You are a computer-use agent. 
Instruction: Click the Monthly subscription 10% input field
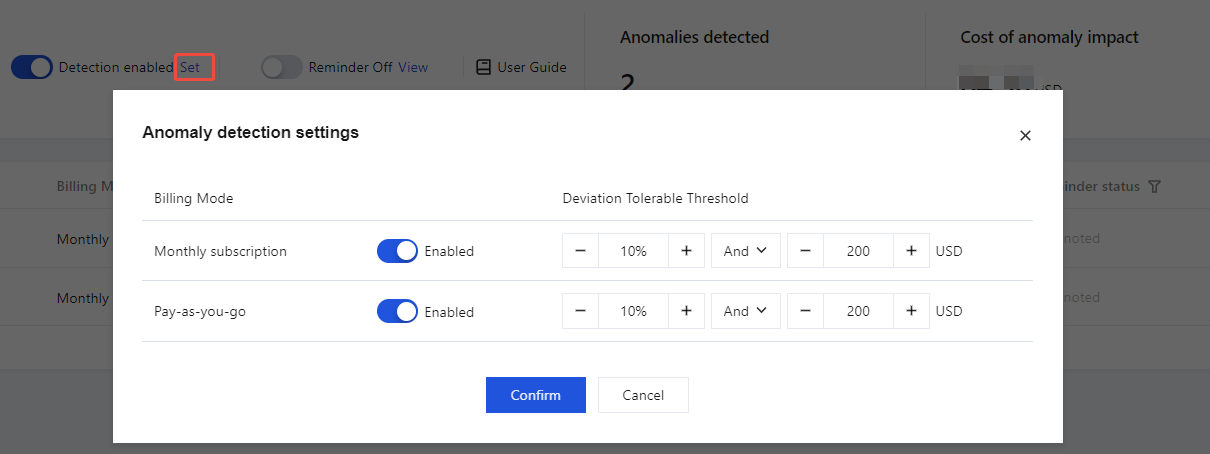[x=633, y=251]
